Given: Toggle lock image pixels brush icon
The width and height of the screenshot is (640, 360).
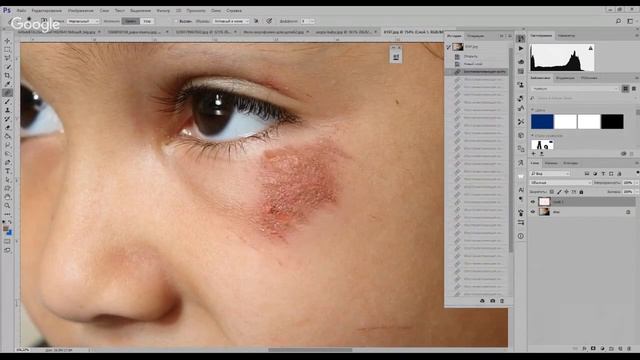Looking at the screenshot, I should (x=559, y=191).
